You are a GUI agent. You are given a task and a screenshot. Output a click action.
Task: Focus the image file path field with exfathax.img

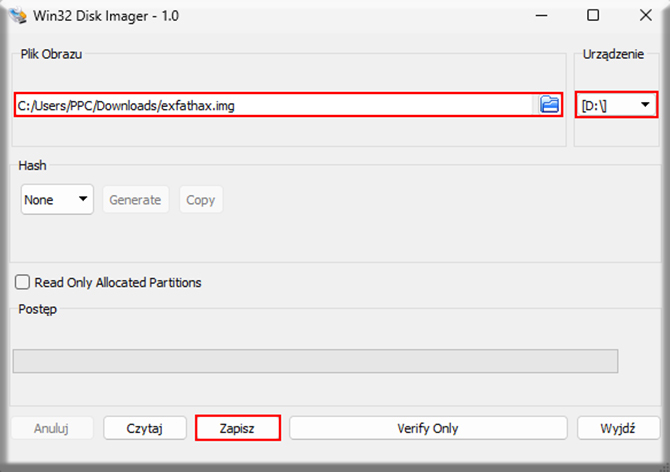tap(273, 105)
